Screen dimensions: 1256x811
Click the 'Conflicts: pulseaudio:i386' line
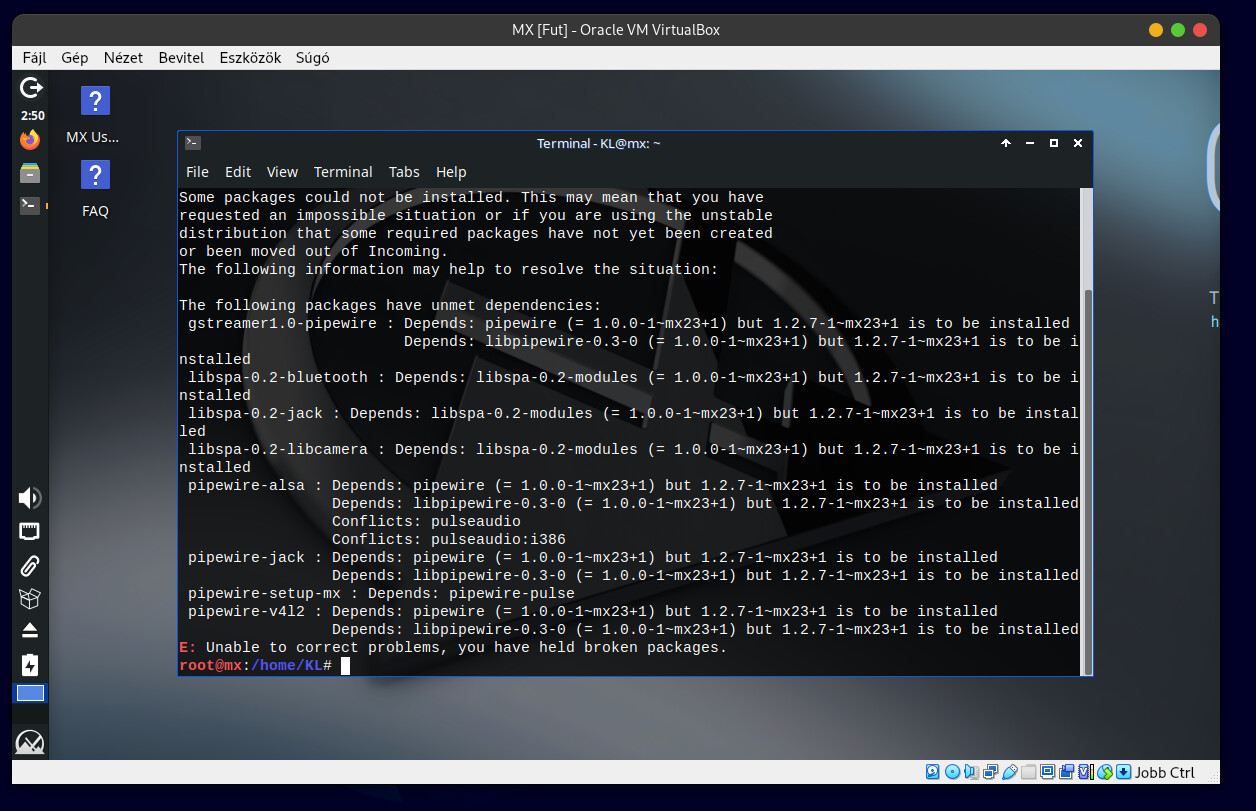point(449,540)
